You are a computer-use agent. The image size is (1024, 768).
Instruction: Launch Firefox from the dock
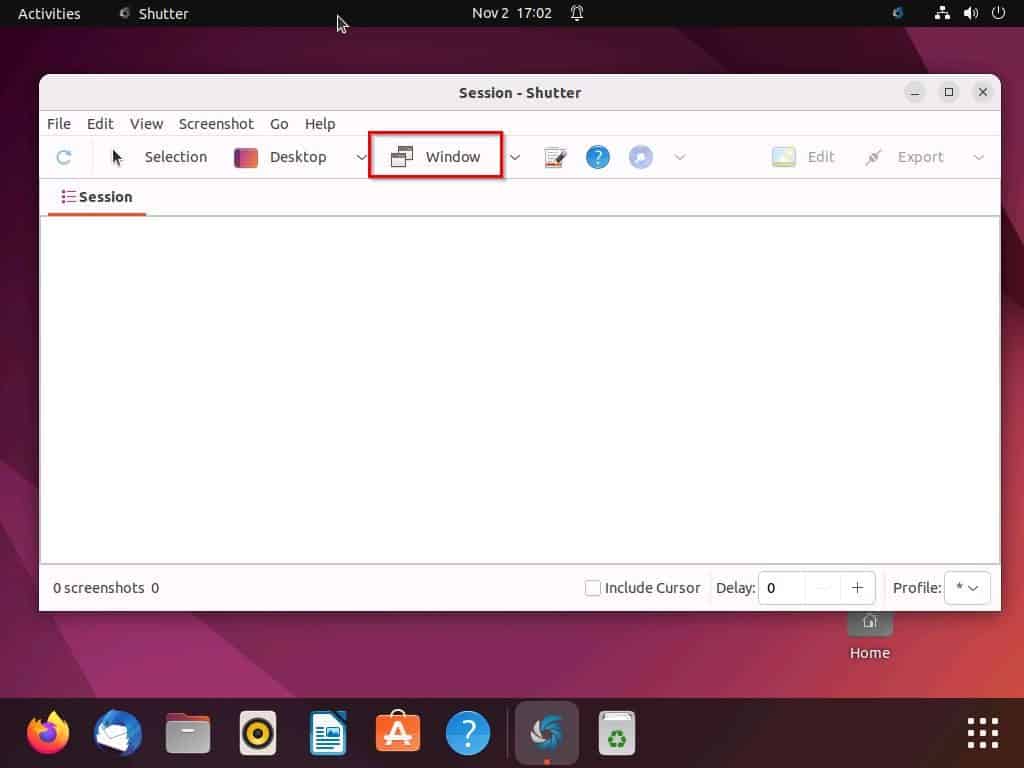tap(48, 733)
